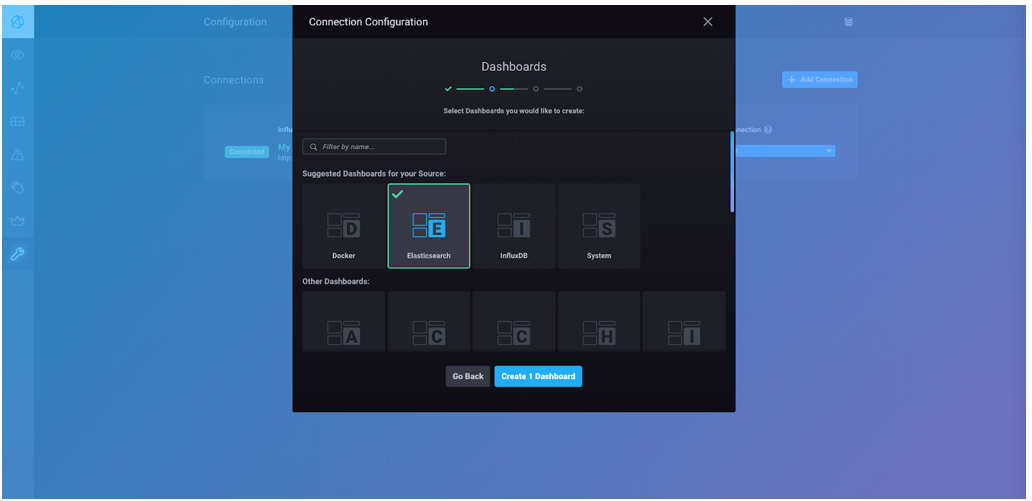Screen dimensions: 1032x501
Task: Click Create 1 Dashboard button
Action: click(x=538, y=377)
